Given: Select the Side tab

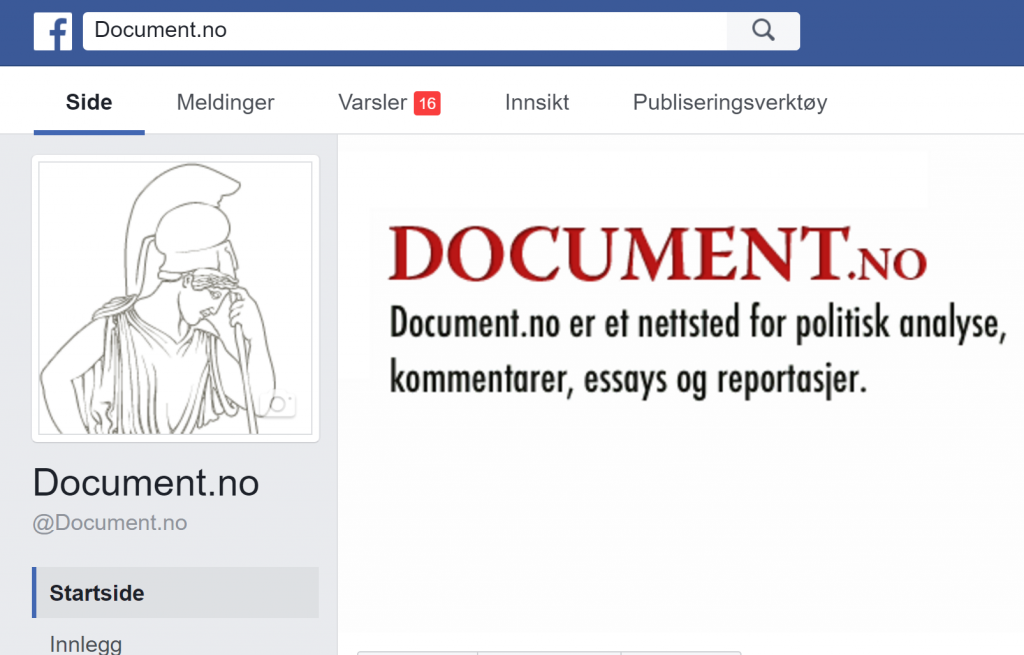Looking at the screenshot, I should click(89, 102).
